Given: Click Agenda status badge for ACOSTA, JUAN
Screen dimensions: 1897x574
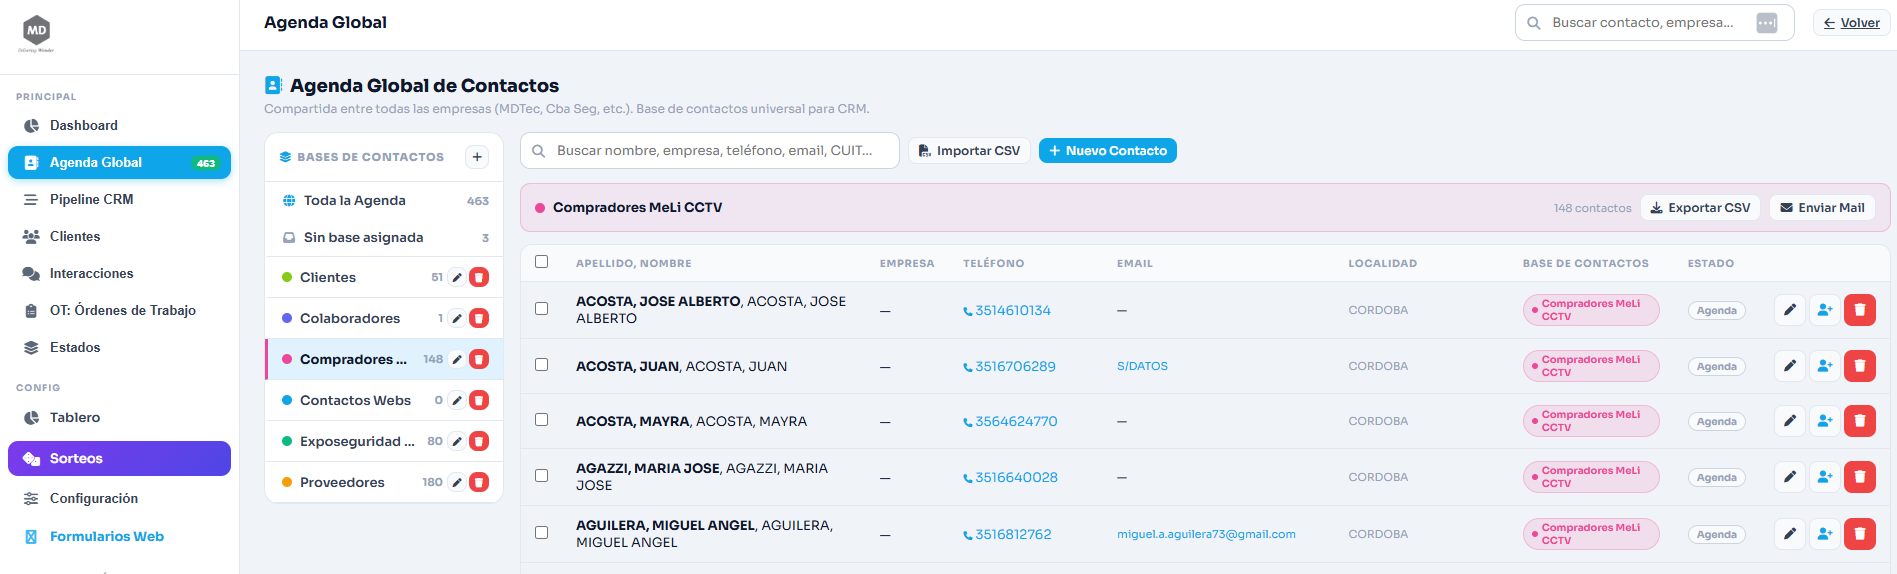Looking at the screenshot, I should pyautogui.click(x=1716, y=366).
